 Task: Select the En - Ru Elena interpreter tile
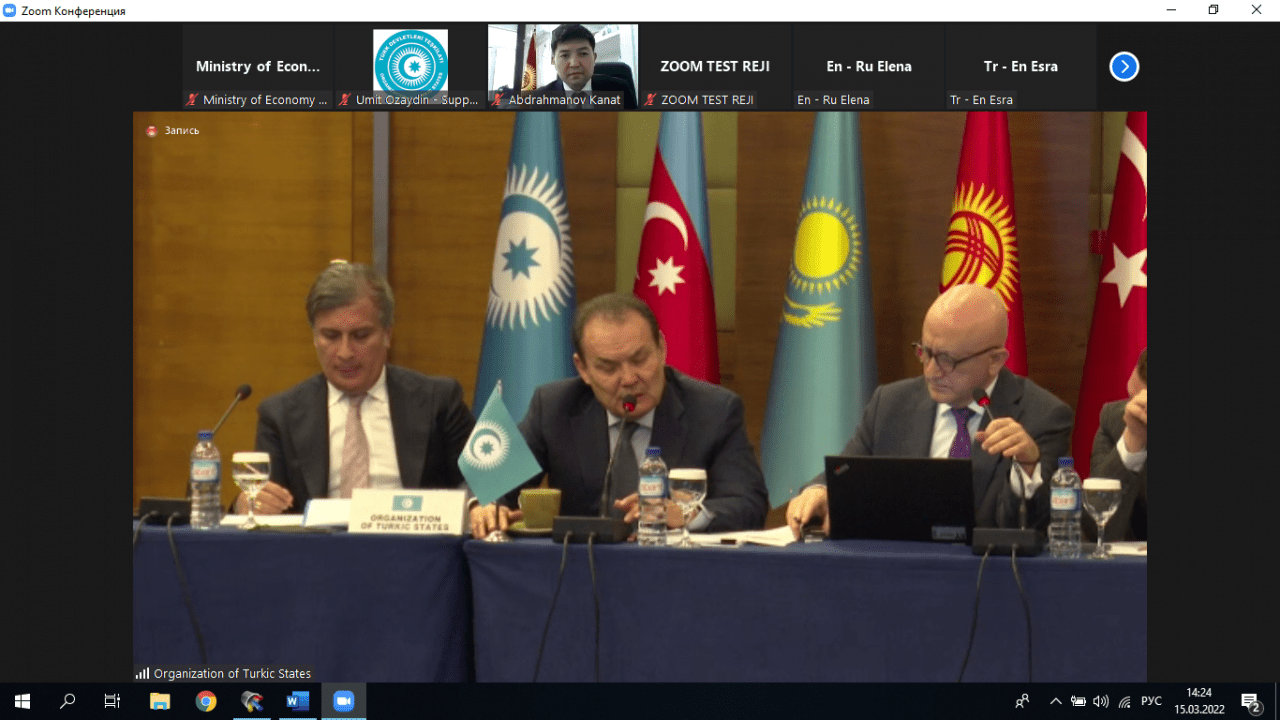pyautogui.click(x=868, y=66)
